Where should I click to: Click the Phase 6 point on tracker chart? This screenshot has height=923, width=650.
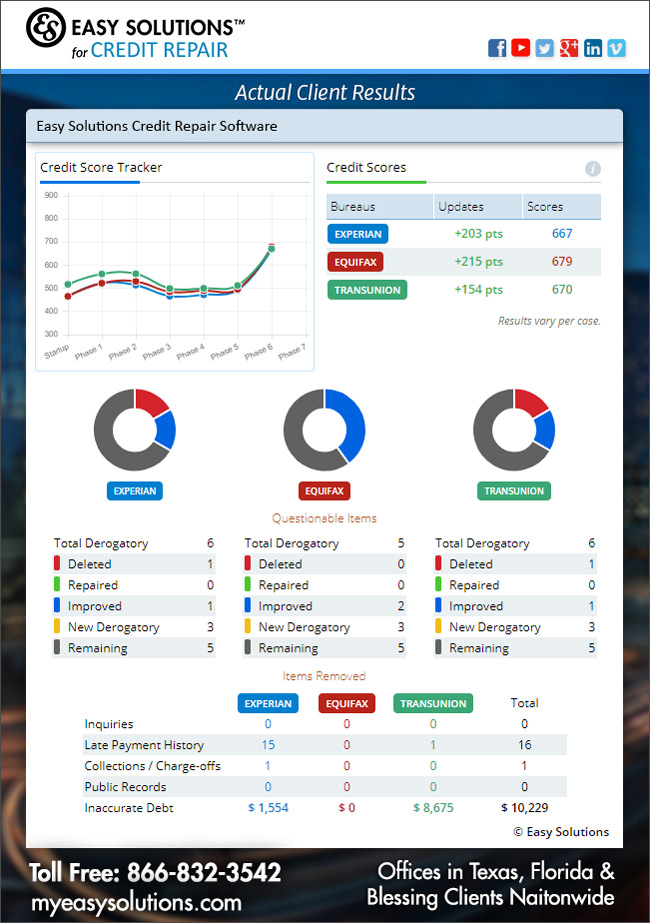pyautogui.click(x=271, y=248)
